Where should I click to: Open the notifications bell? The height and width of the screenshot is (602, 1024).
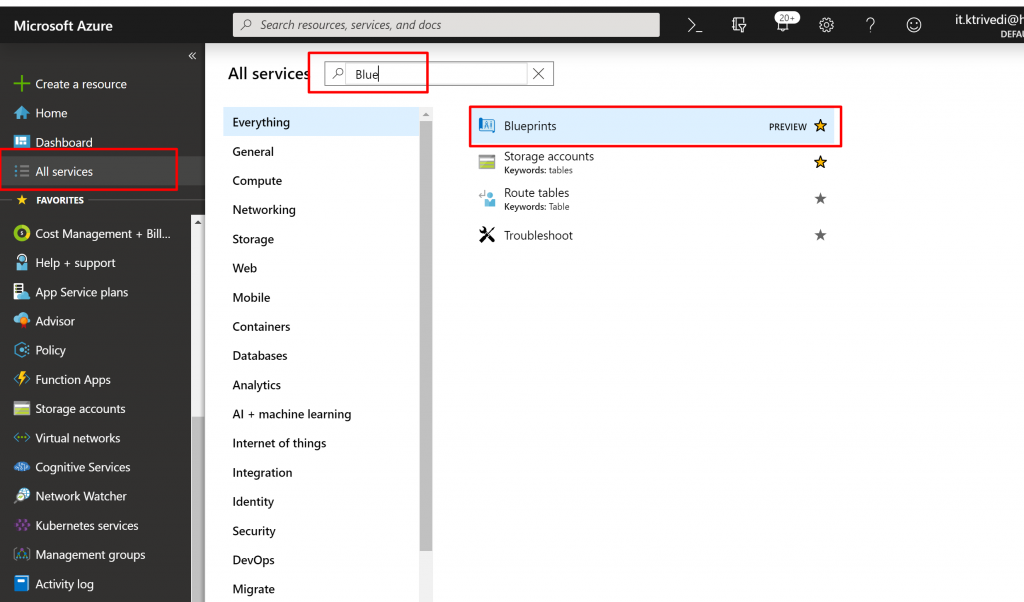783,25
